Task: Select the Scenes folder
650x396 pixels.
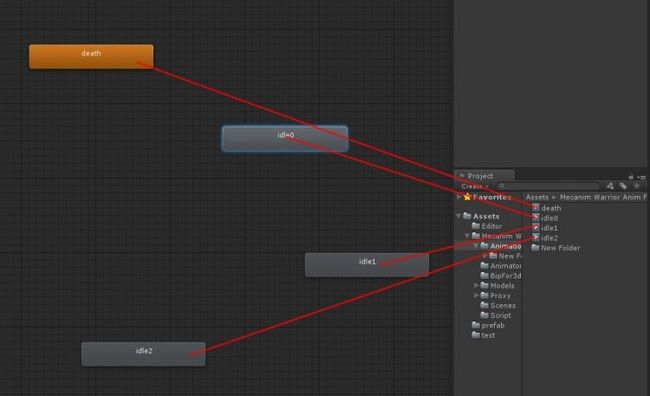Action: click(498, 306)
